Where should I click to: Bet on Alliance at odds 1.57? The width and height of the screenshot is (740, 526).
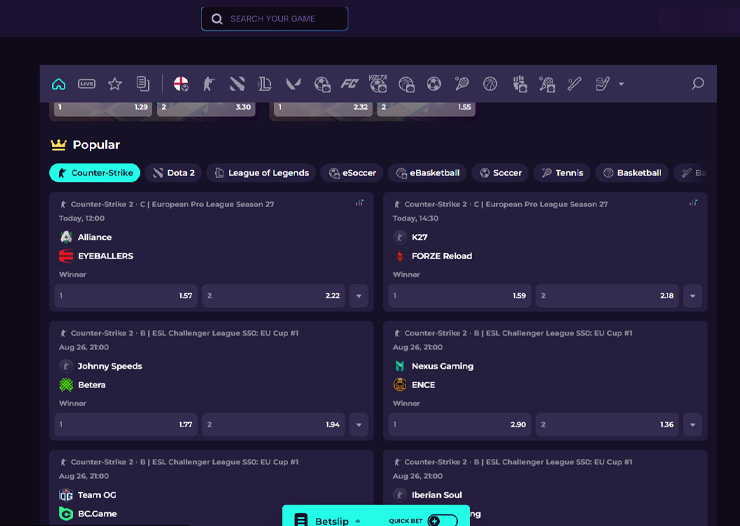(125, 296)
